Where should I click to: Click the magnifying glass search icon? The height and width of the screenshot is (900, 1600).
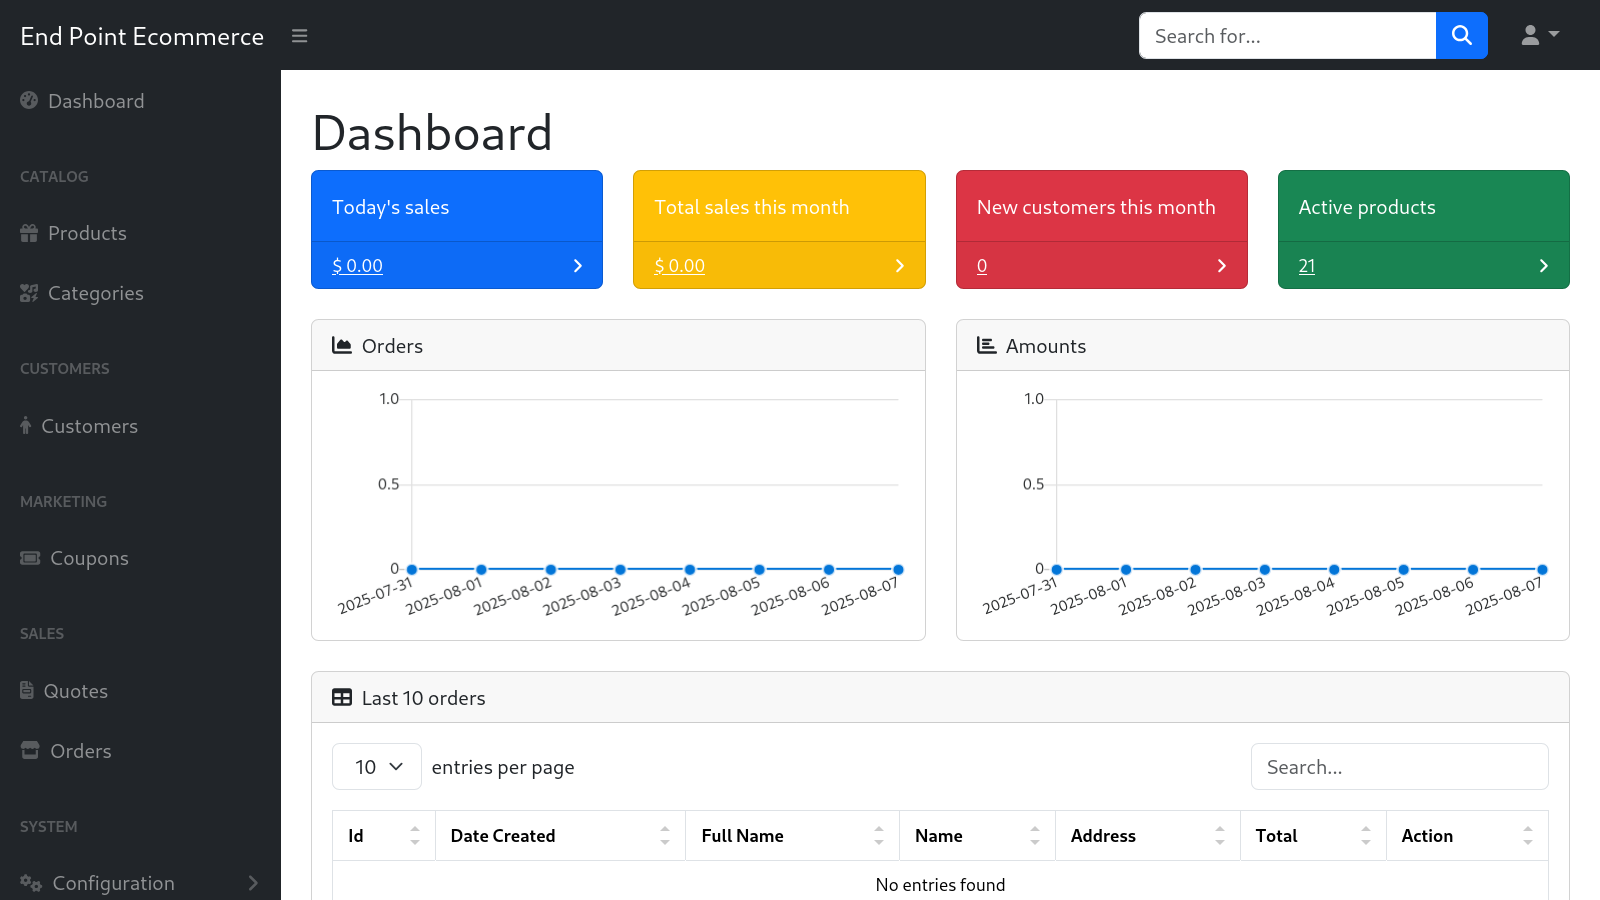pyautogui.click(x=1461, y=35)
